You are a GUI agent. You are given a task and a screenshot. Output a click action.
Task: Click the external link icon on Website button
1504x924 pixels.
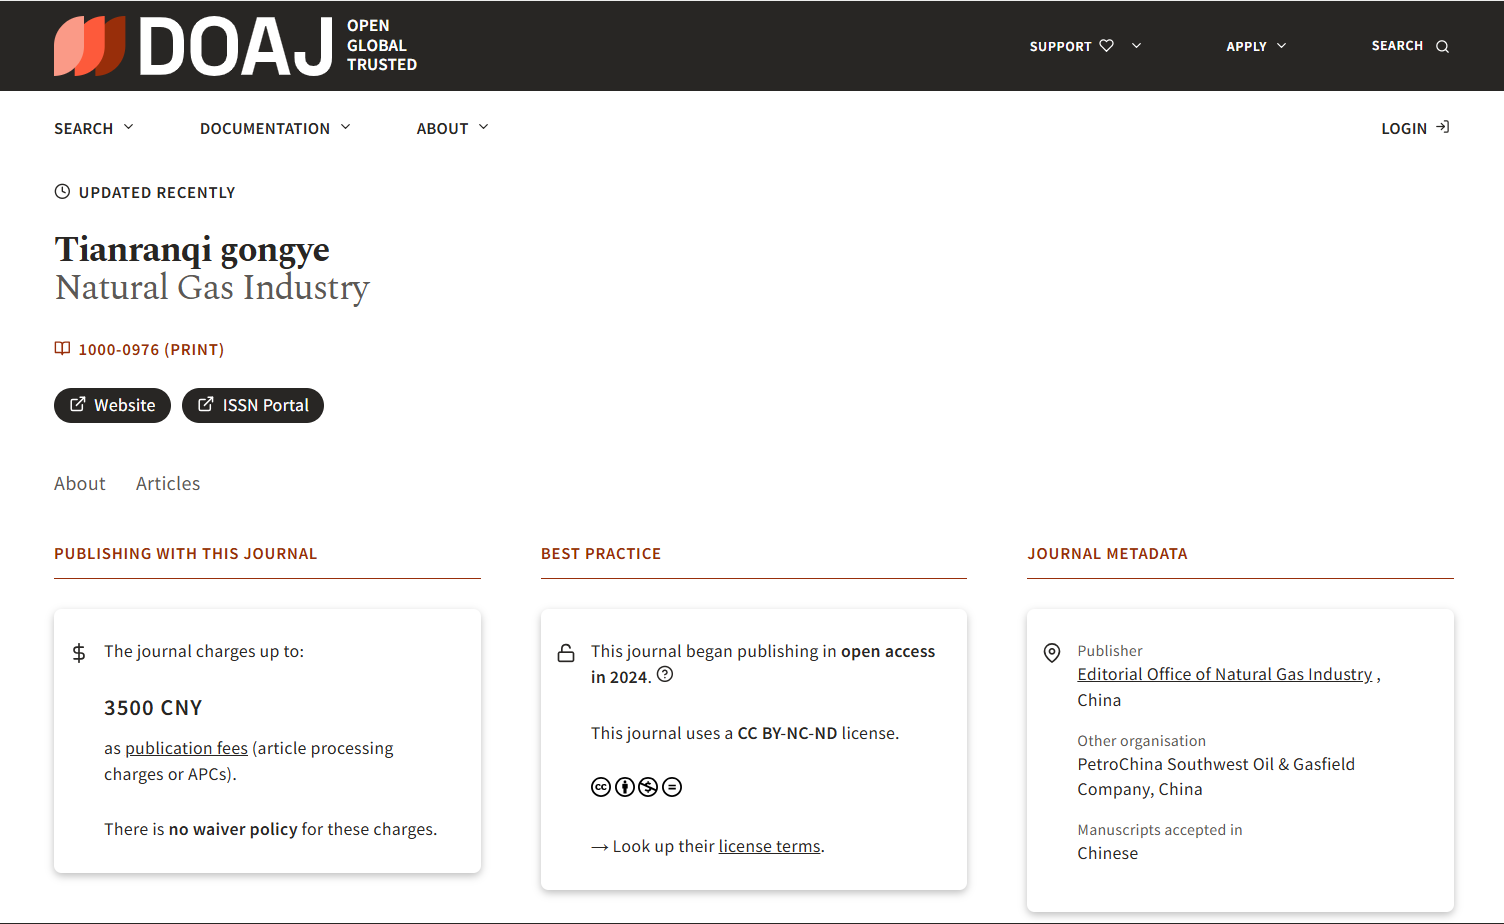pos(77,405)
